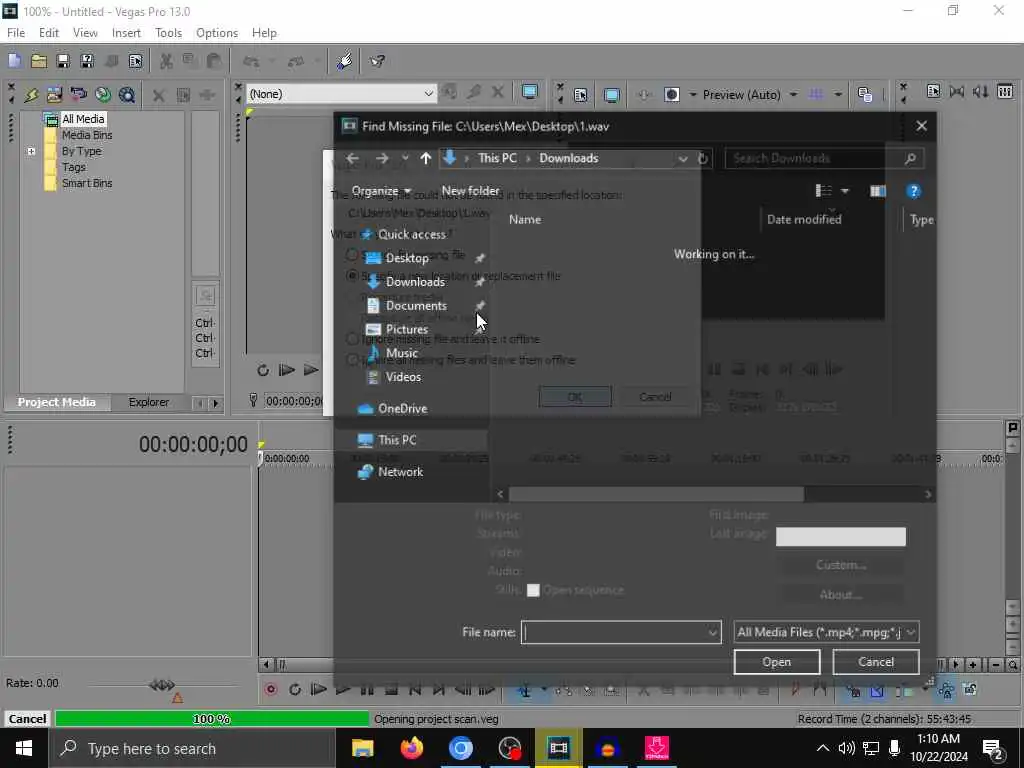Click the Cancel button beside the progress bar
Viewport: 1024px width, 768px height.
tap(27, 718)
